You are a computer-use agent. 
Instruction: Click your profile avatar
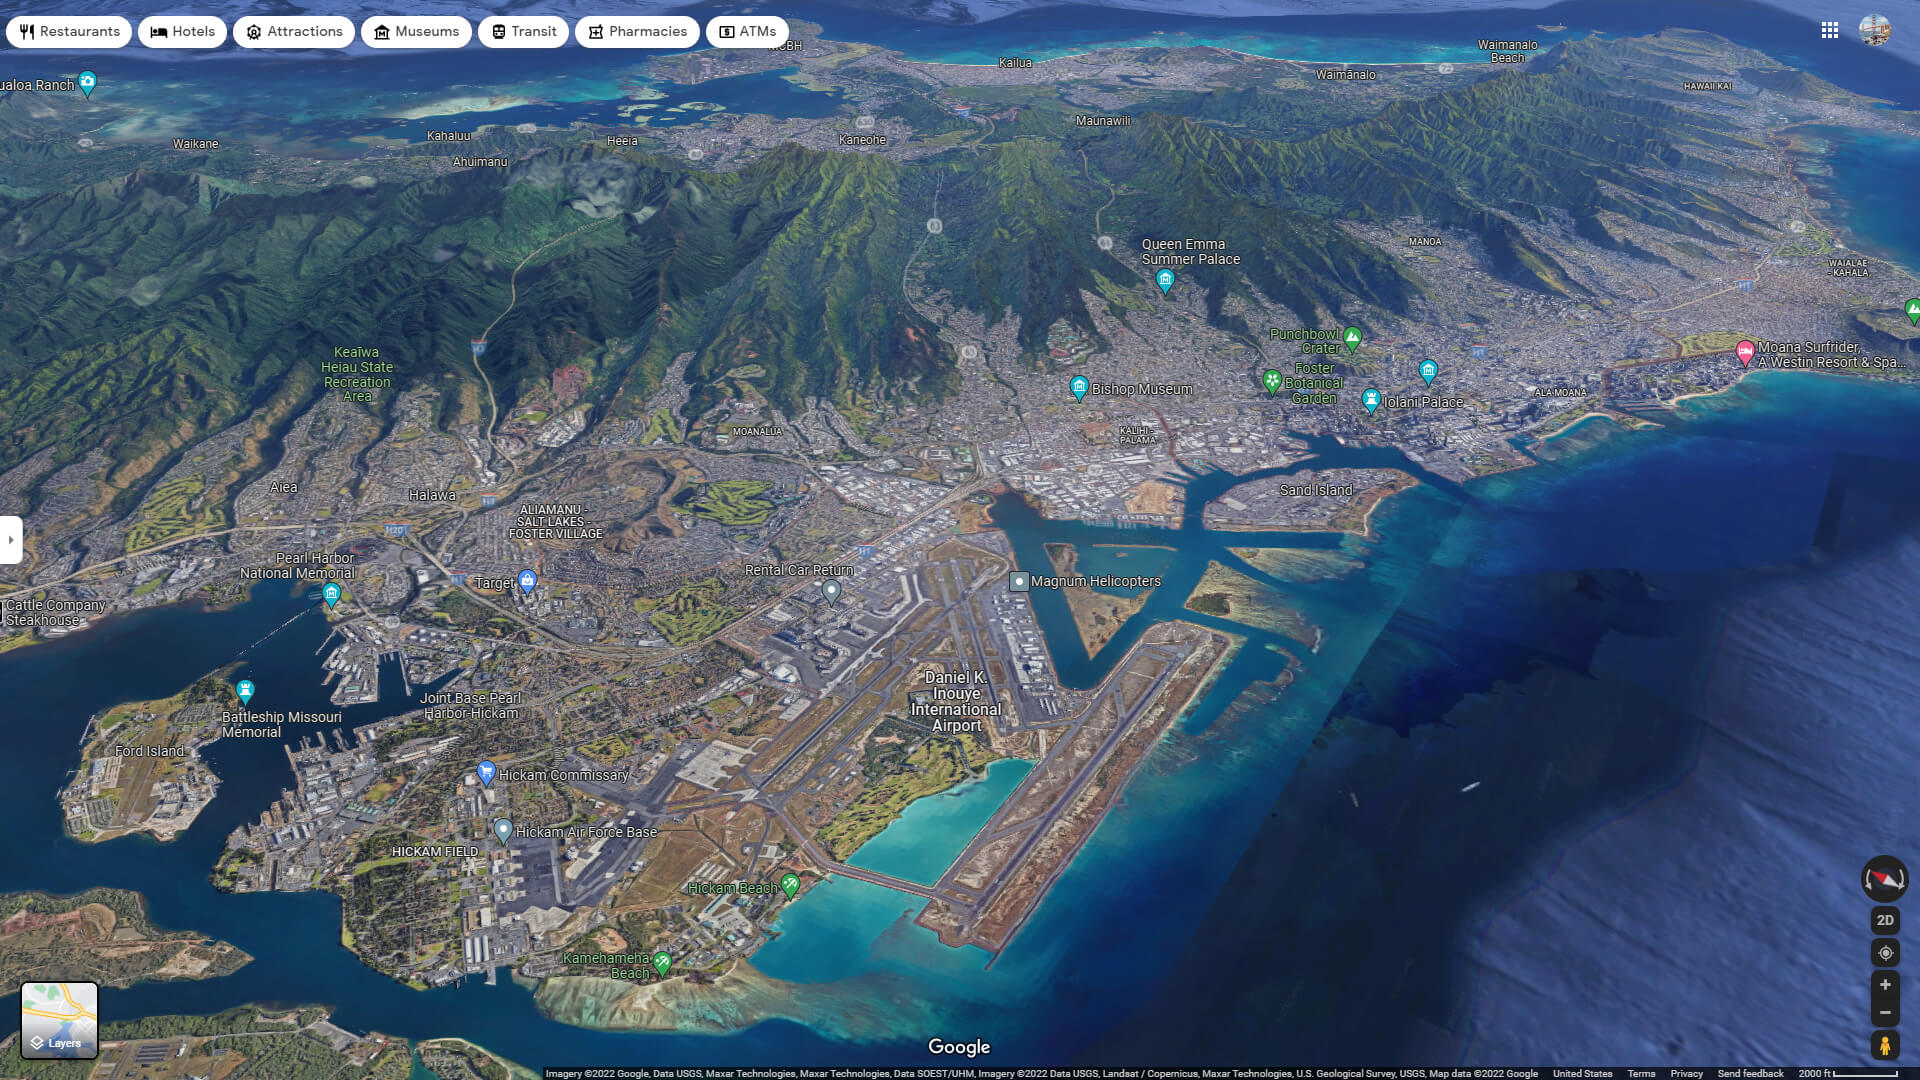point(1876,31)
